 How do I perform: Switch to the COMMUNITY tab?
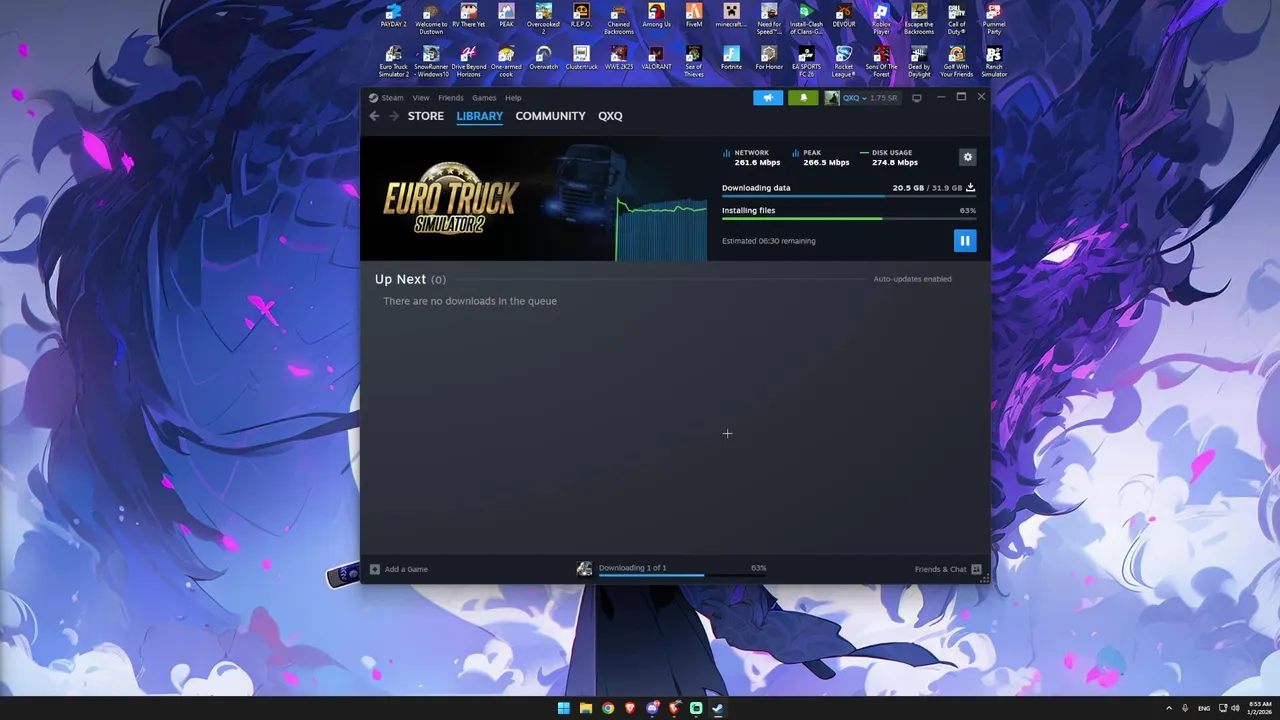[x=550, y=116]
